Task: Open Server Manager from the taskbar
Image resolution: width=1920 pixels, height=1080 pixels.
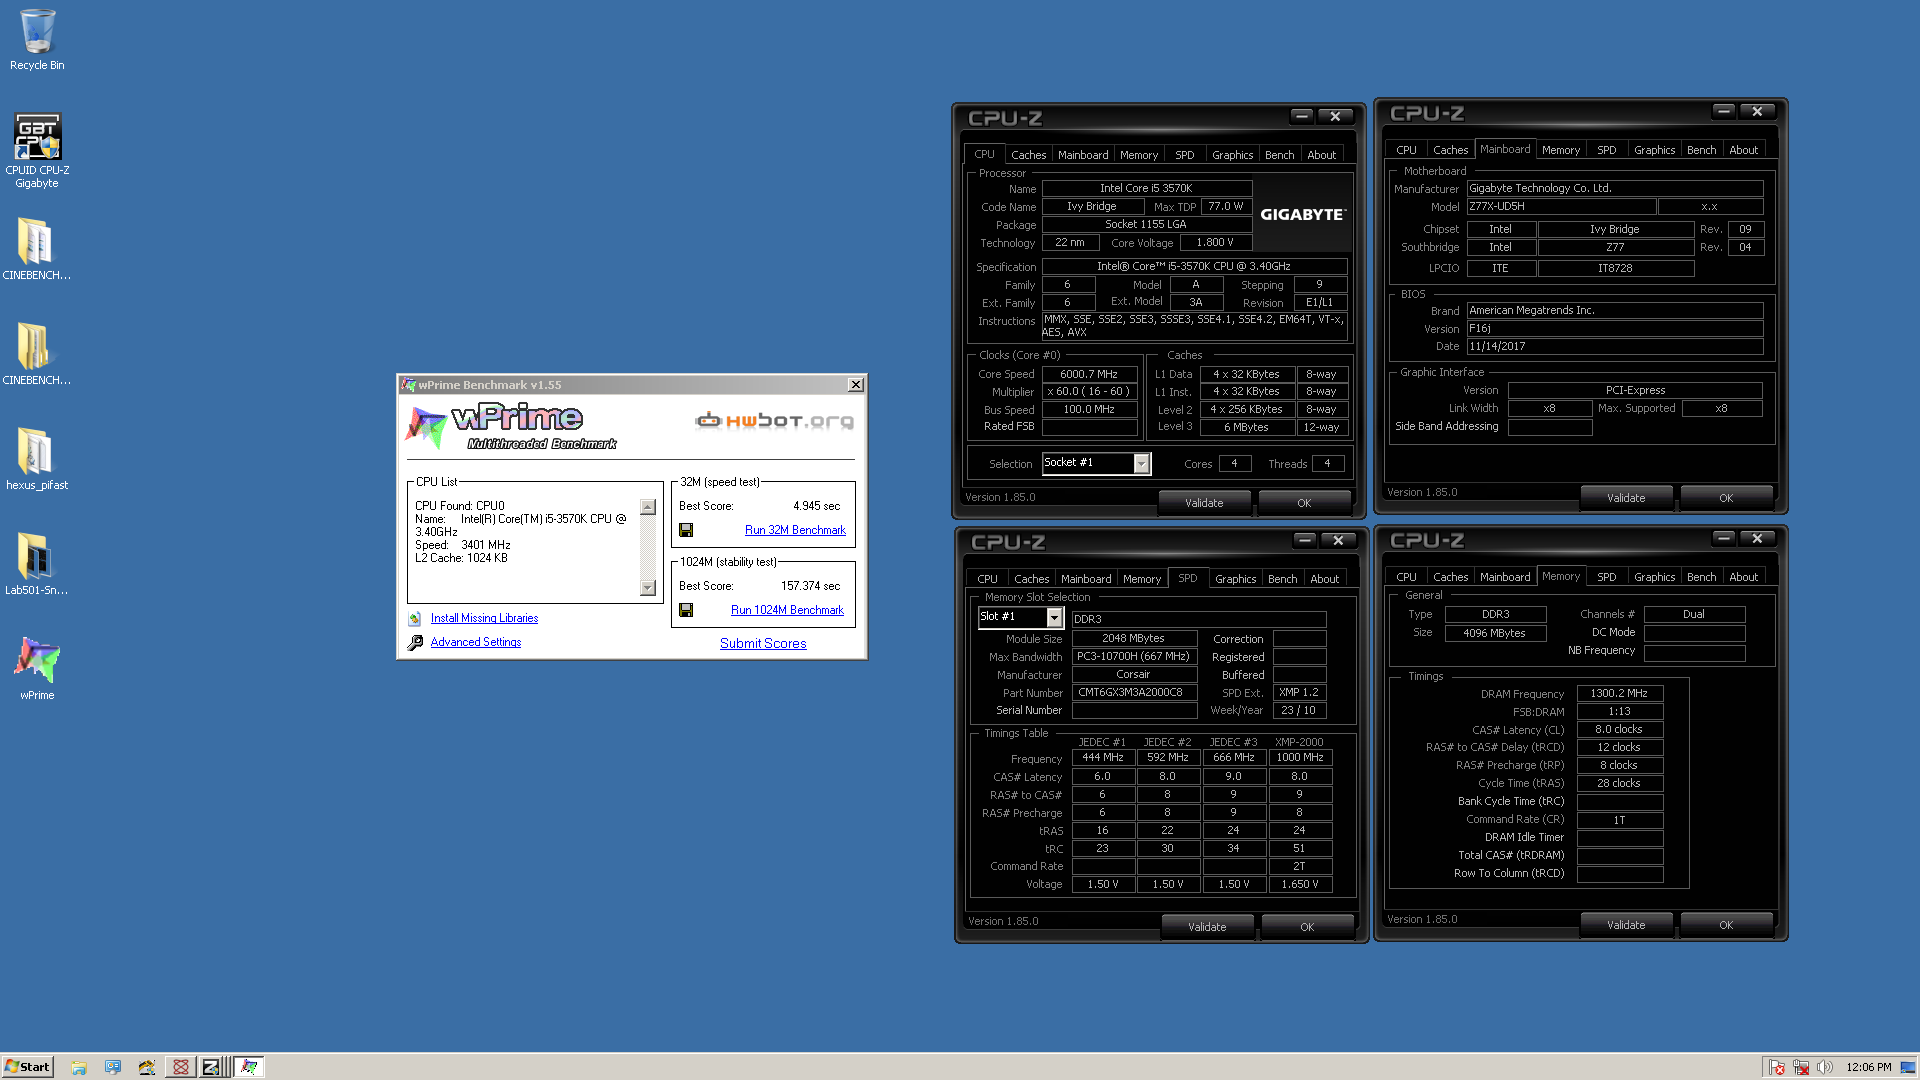Action: click(113, 1067)
